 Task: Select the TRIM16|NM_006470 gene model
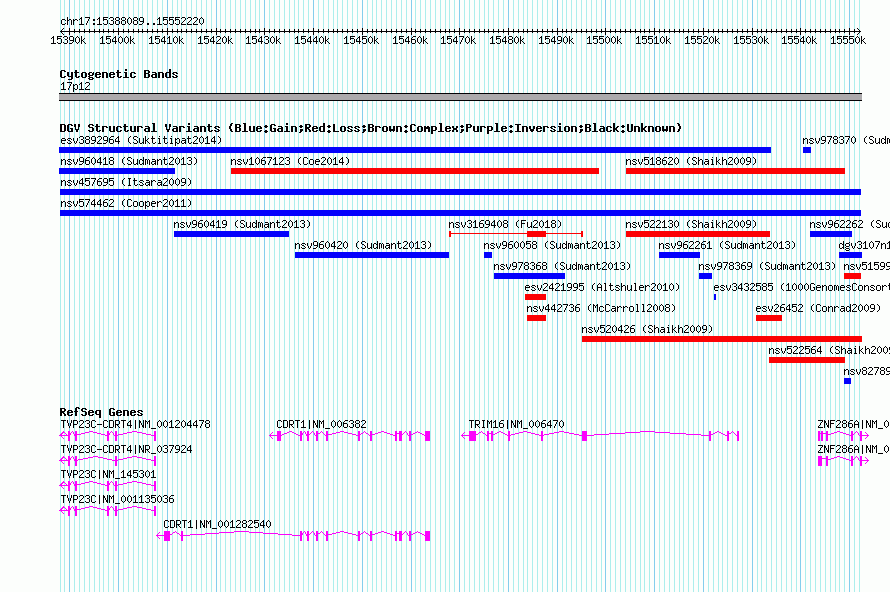point(600,436)
